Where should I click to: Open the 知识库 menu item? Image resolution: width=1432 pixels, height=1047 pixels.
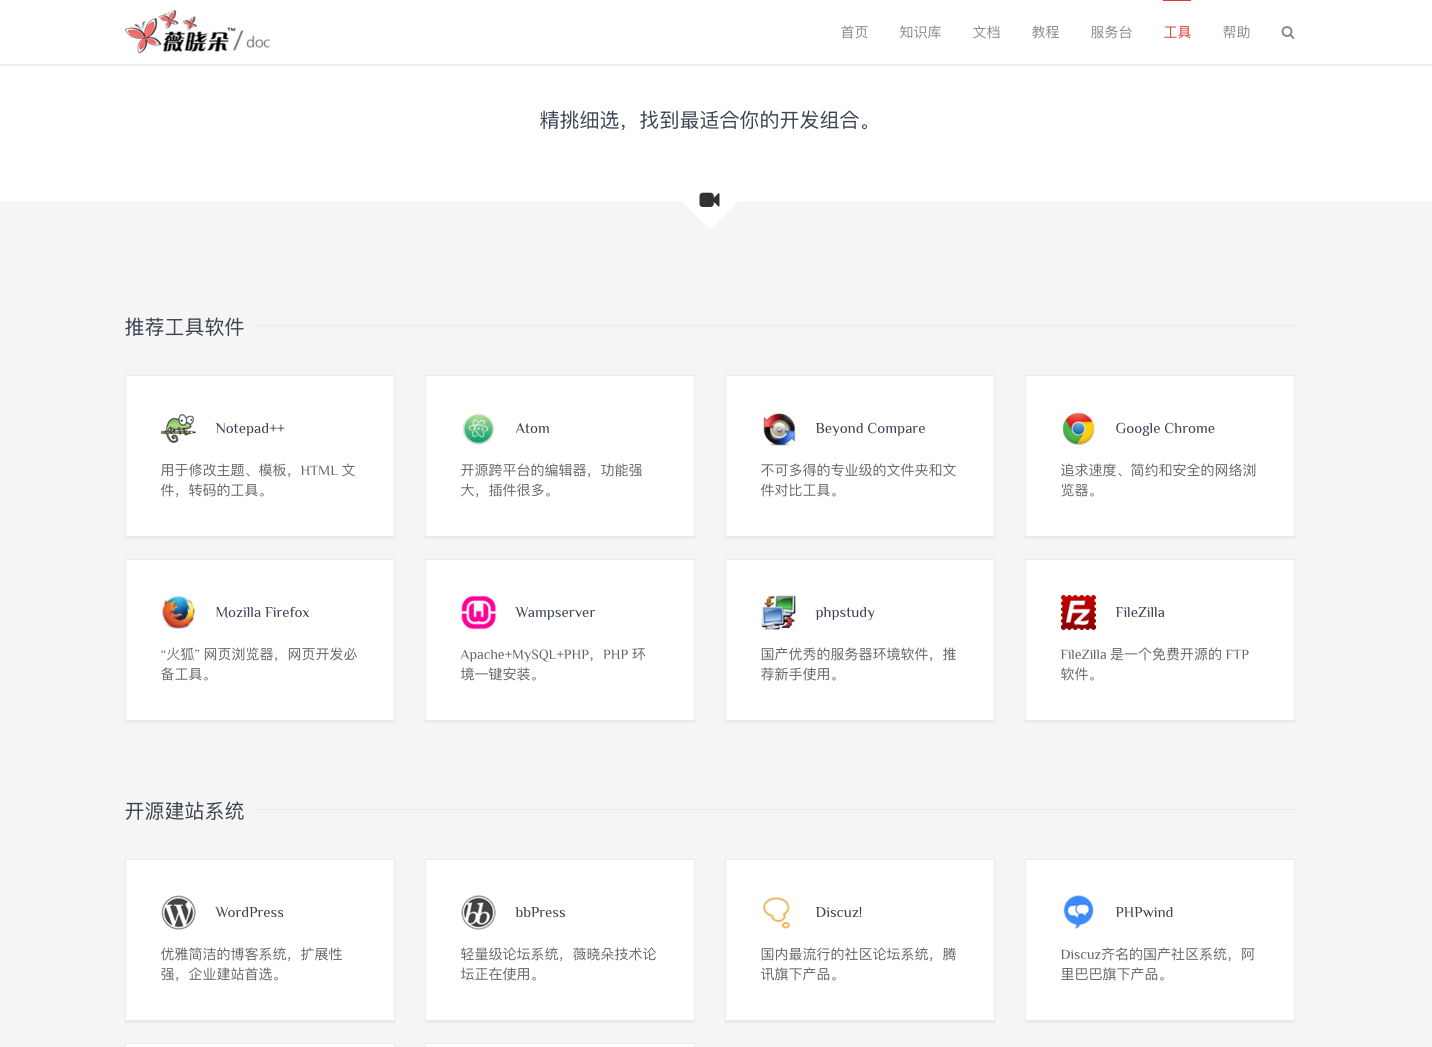[x=920, y=32]
